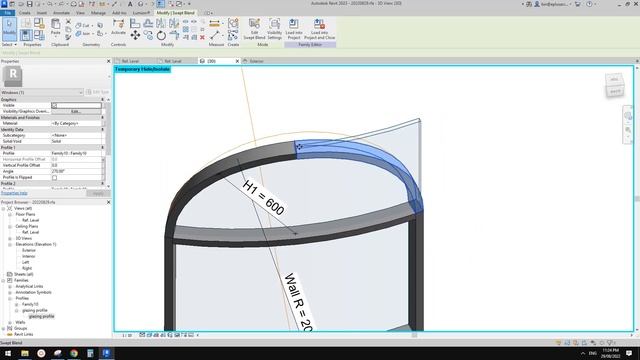
Task: Select the Interior elevation in Project Browser
Action: [29, 256]
